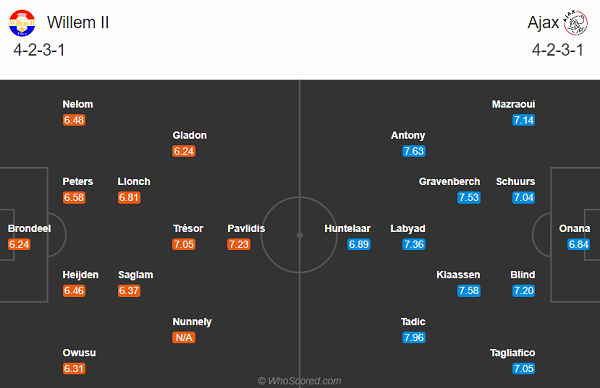Click Pavlidis' 7.23 rating badge
The height and width of the screenshot is (388, 600).
[239, 244]
